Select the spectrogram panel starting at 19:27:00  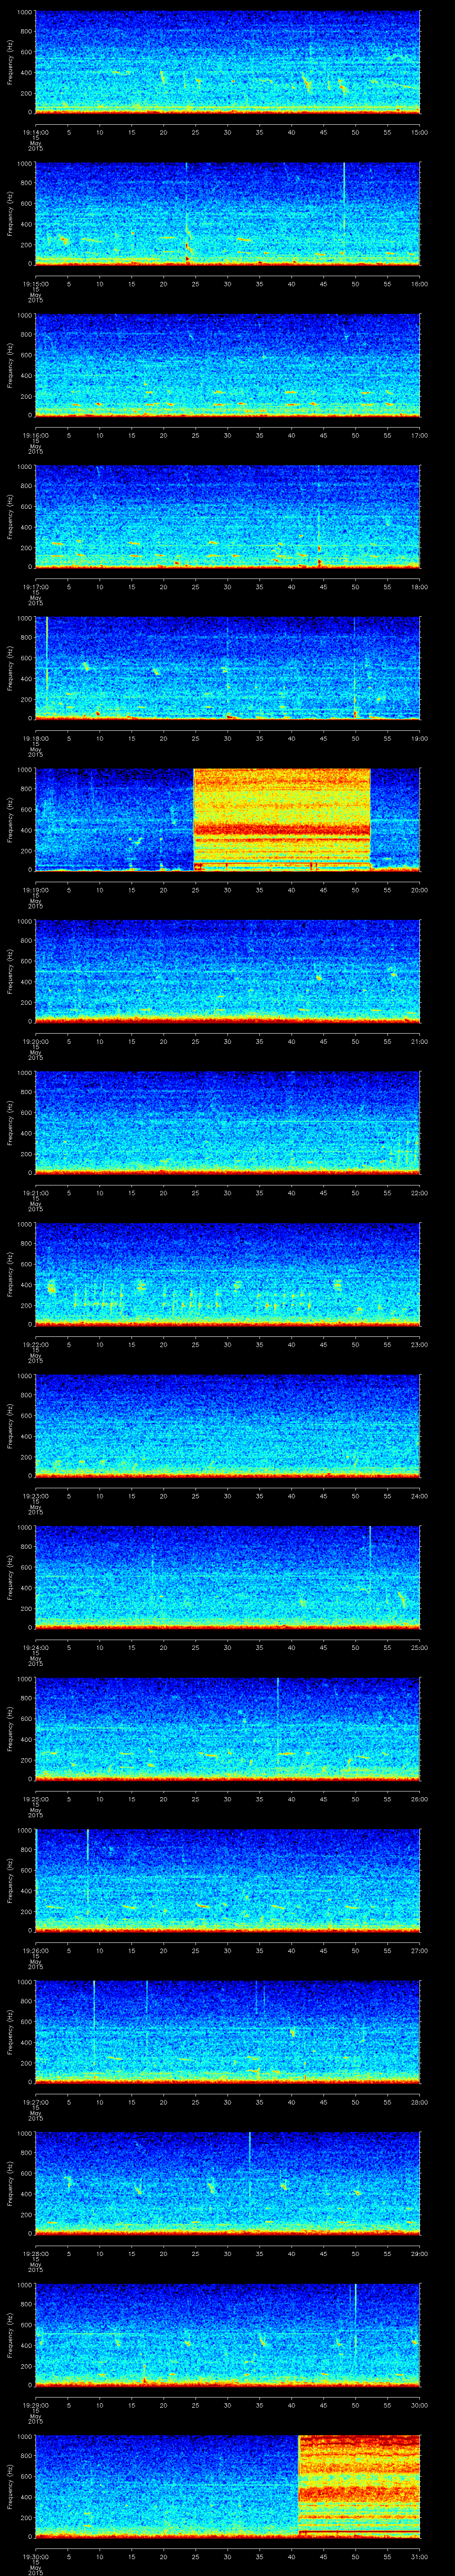(228, 2032)
